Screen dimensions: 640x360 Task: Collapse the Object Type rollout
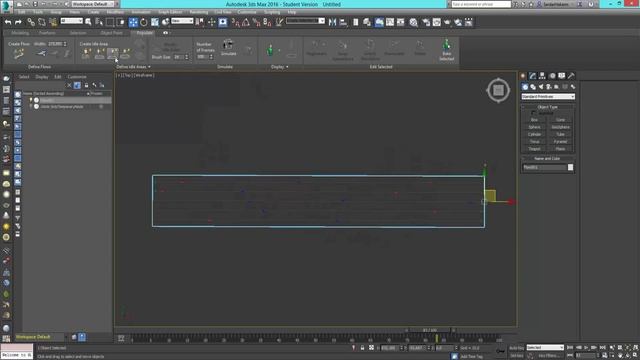548,107
